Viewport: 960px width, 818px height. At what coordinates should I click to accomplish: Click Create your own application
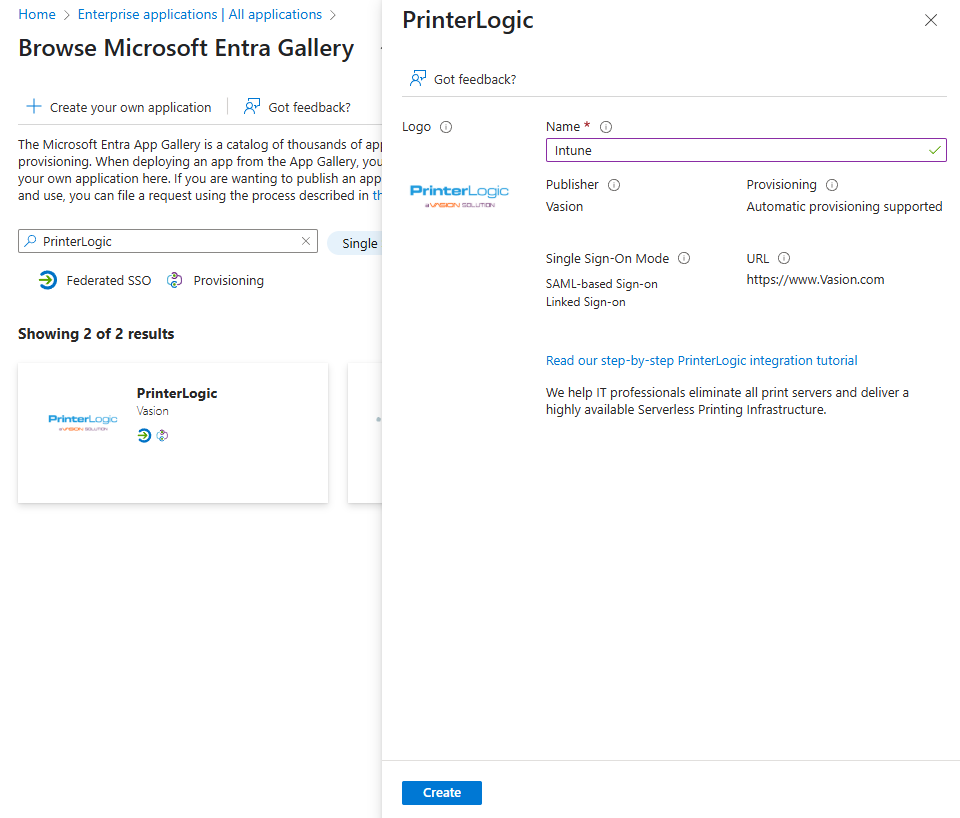point(130,107)
